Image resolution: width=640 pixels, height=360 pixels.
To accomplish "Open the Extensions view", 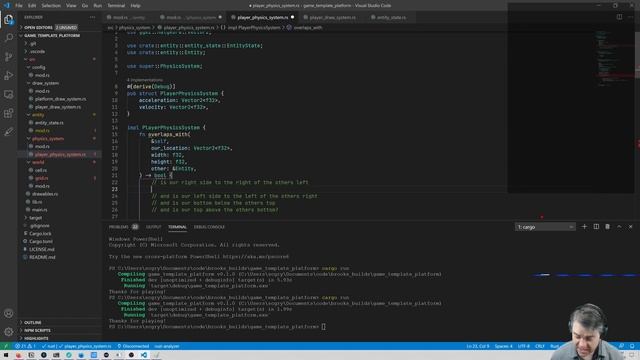I will 9,113.
